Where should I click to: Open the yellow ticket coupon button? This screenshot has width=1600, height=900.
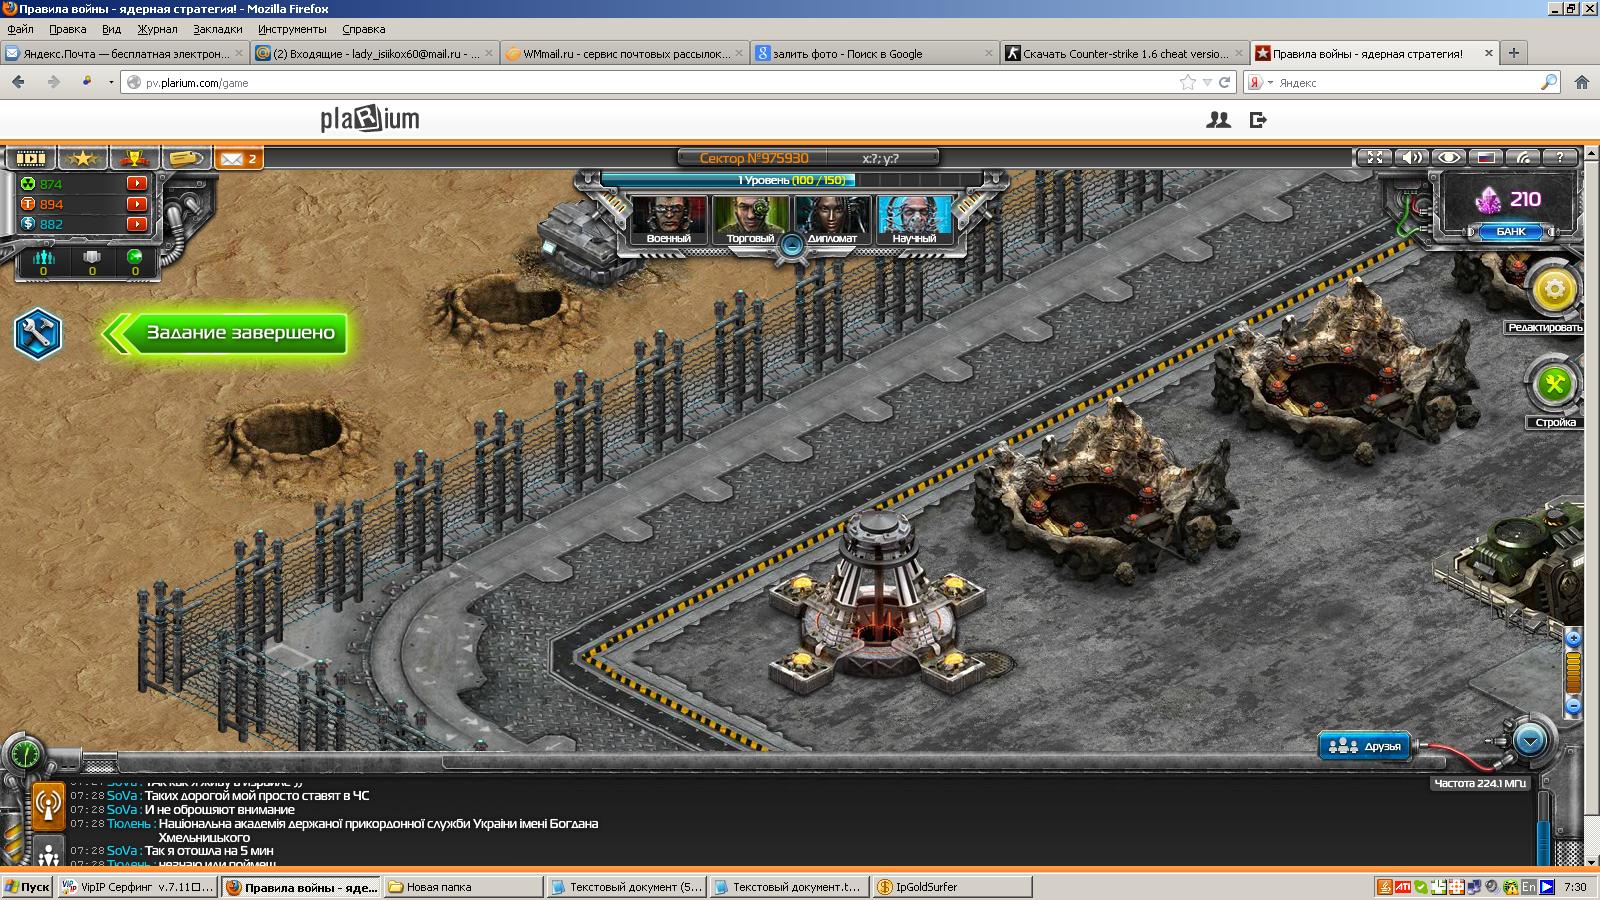186,158
